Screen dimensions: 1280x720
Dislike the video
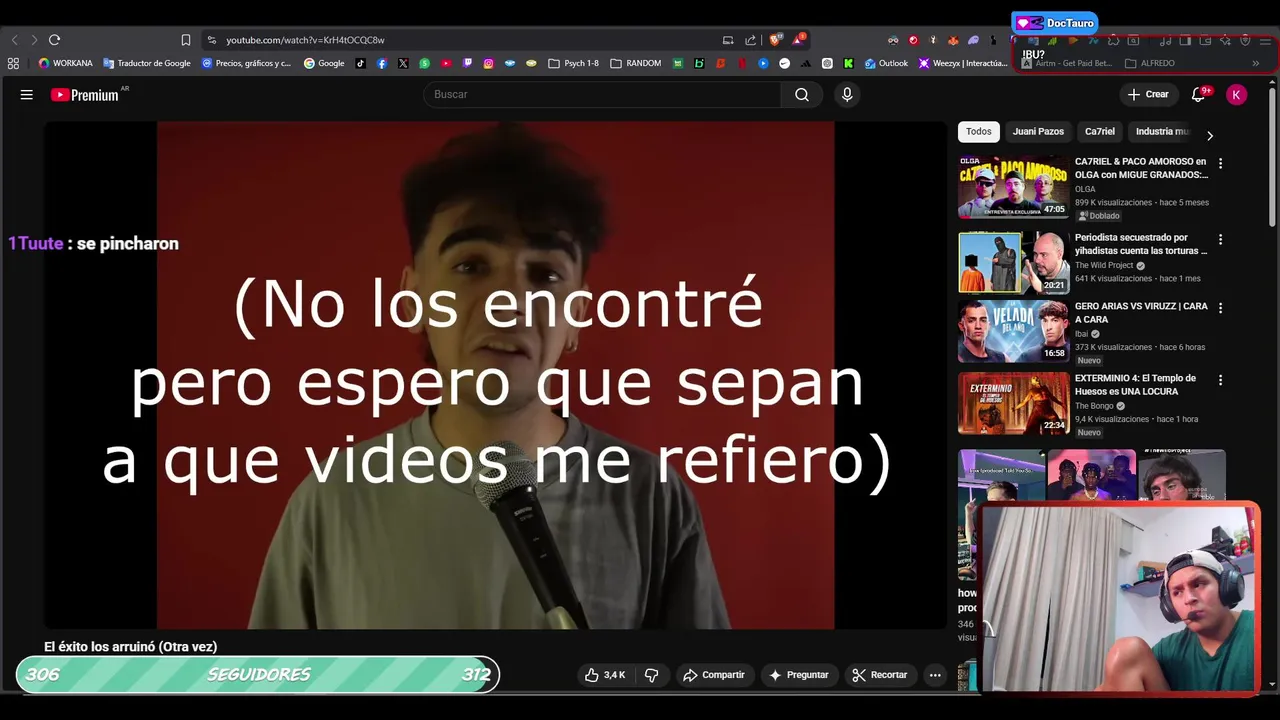tap(652, 675)
